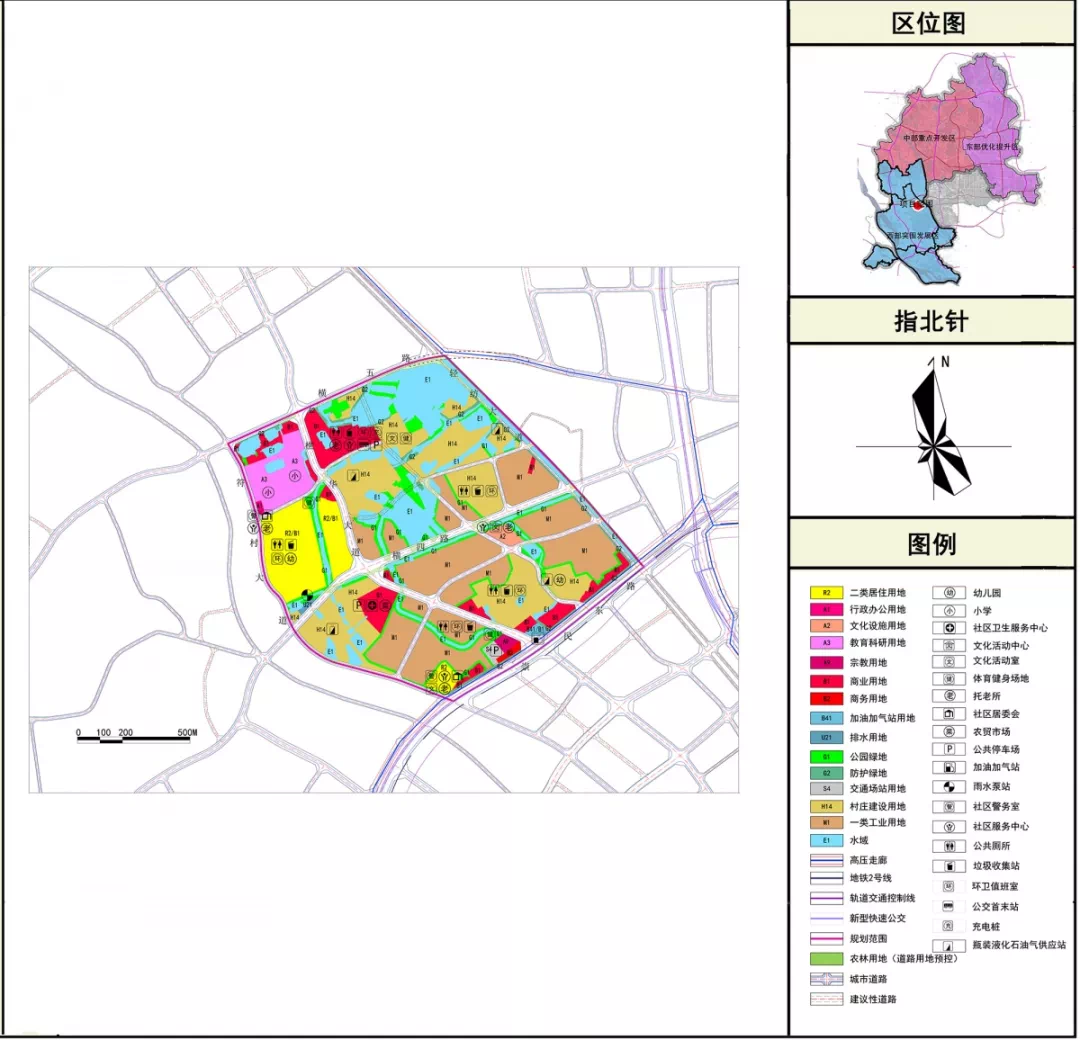Click the green G1 公园绿地 swatch
Viewport: 1080px width, 1040px height.
coord(826,757)
